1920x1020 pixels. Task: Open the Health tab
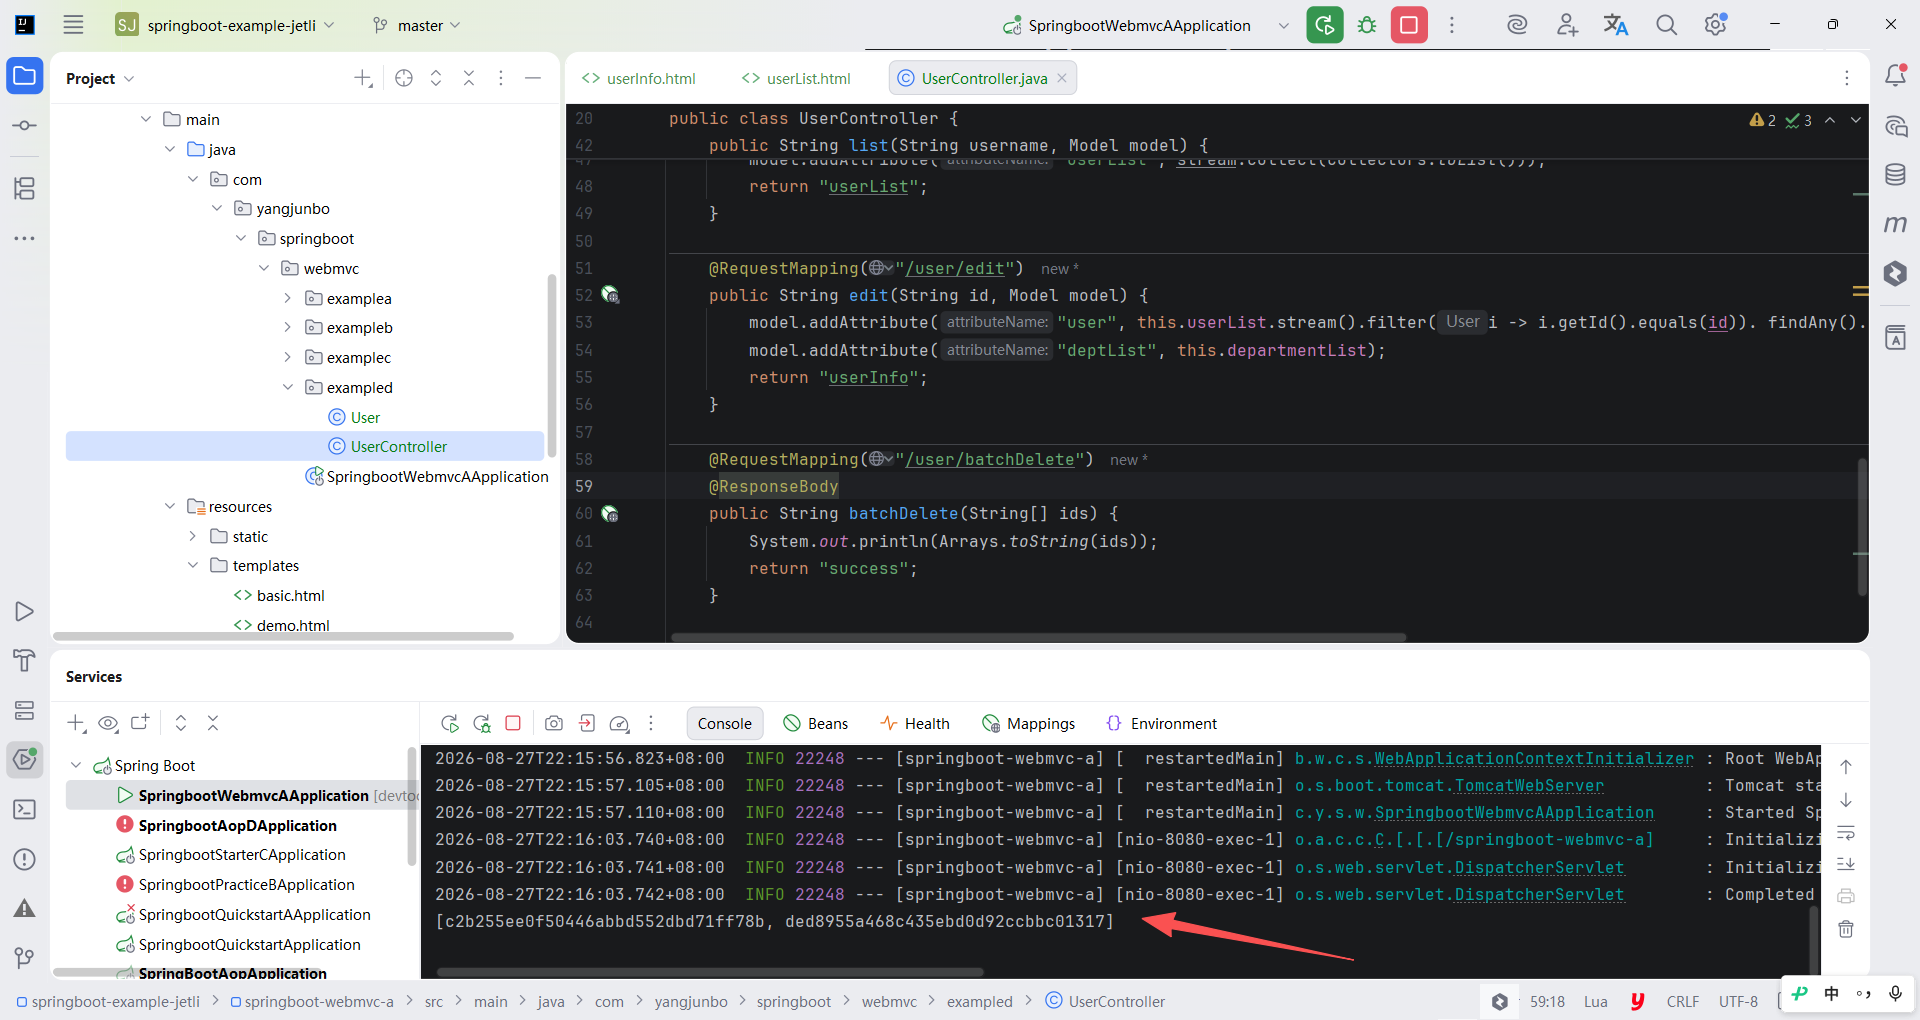[915, 723]
